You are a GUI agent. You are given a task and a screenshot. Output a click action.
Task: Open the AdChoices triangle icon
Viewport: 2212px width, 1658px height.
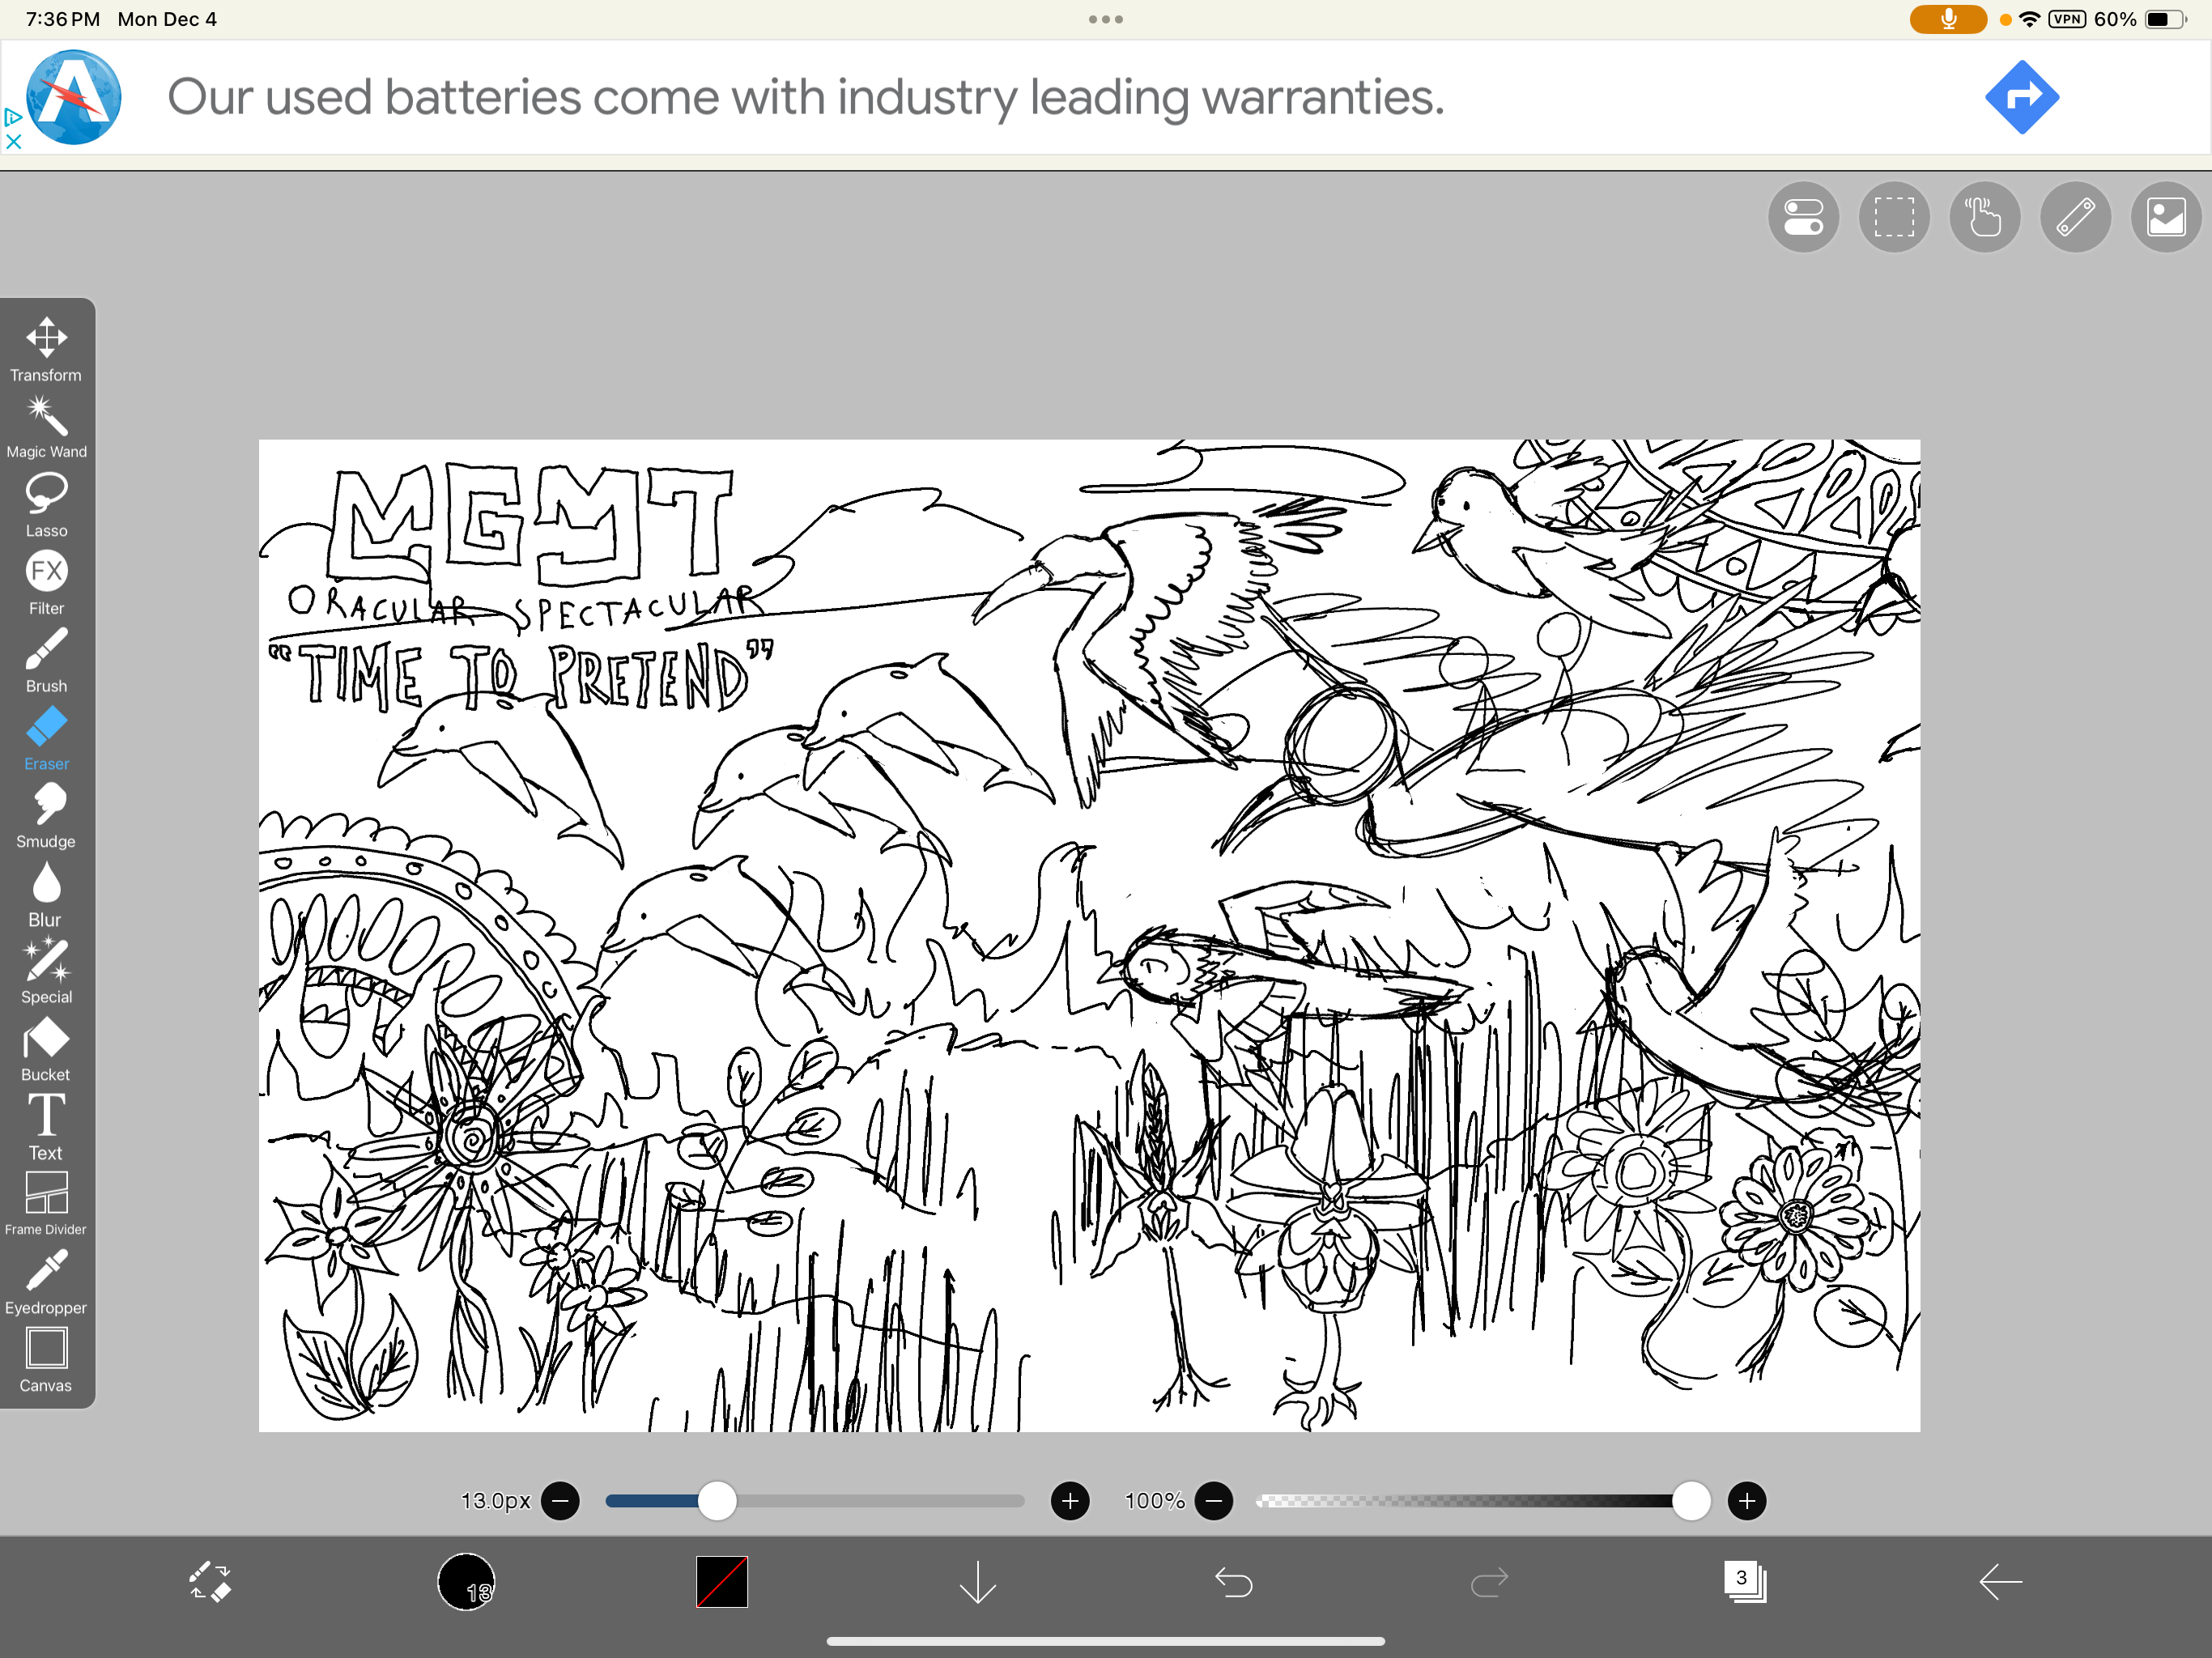[13, 117]
